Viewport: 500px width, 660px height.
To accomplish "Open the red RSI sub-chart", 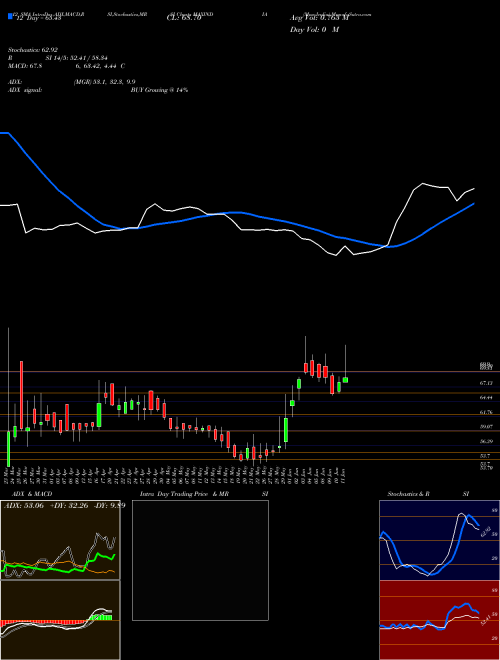I will [439, 620].
